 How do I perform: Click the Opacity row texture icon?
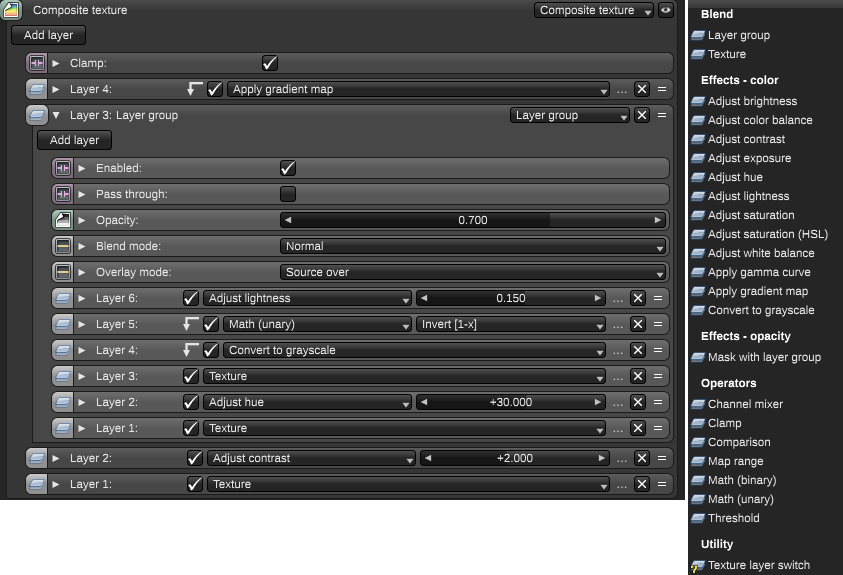point(62,219)
